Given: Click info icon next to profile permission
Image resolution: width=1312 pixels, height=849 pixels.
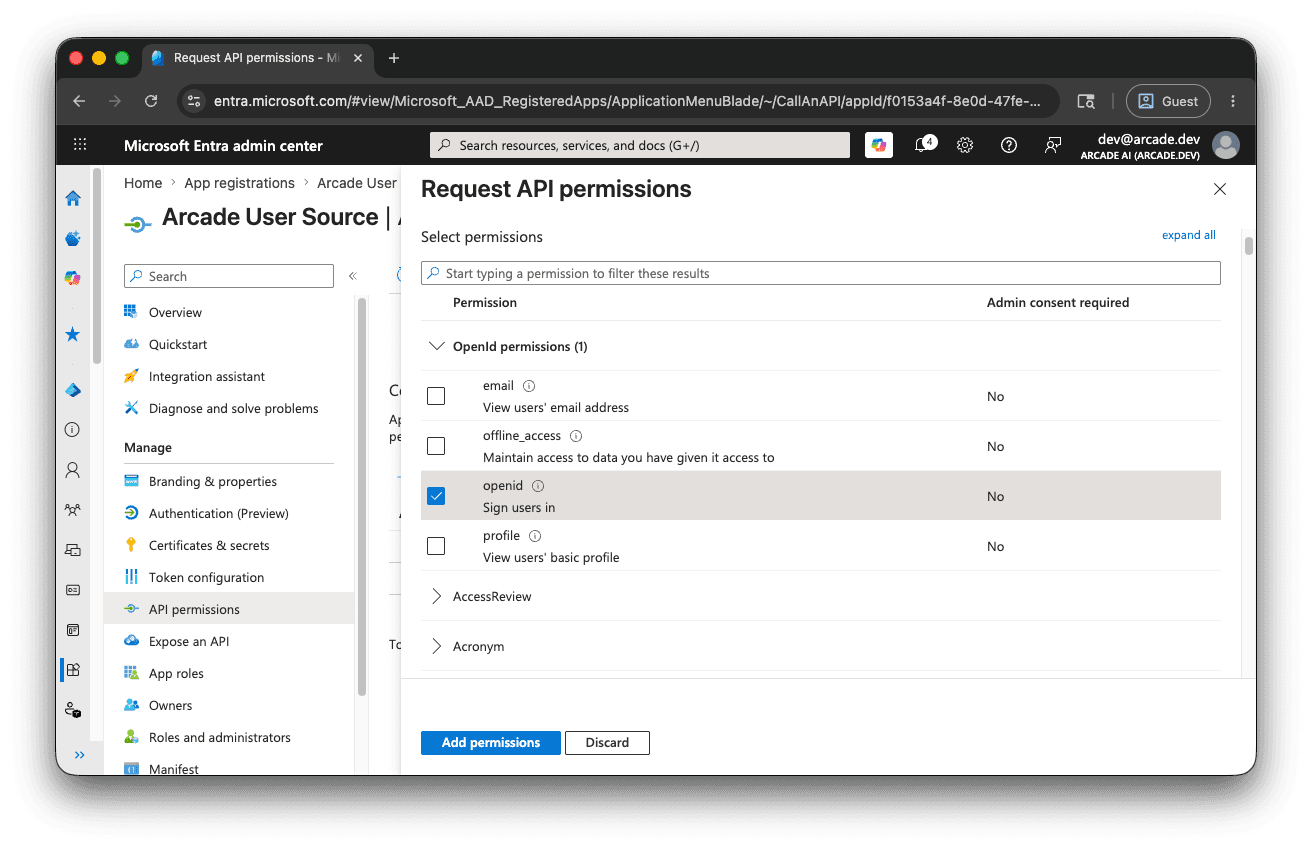Looking at the screenshot, I should (535, 536).
